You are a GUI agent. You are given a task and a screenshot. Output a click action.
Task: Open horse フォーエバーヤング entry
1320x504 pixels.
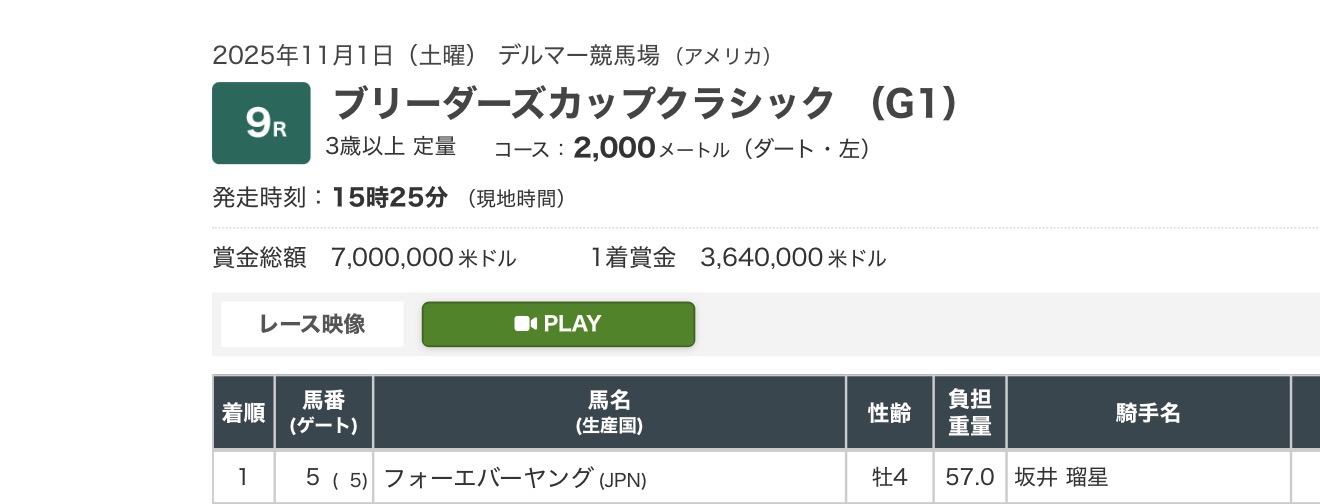(x=489, y=478)
